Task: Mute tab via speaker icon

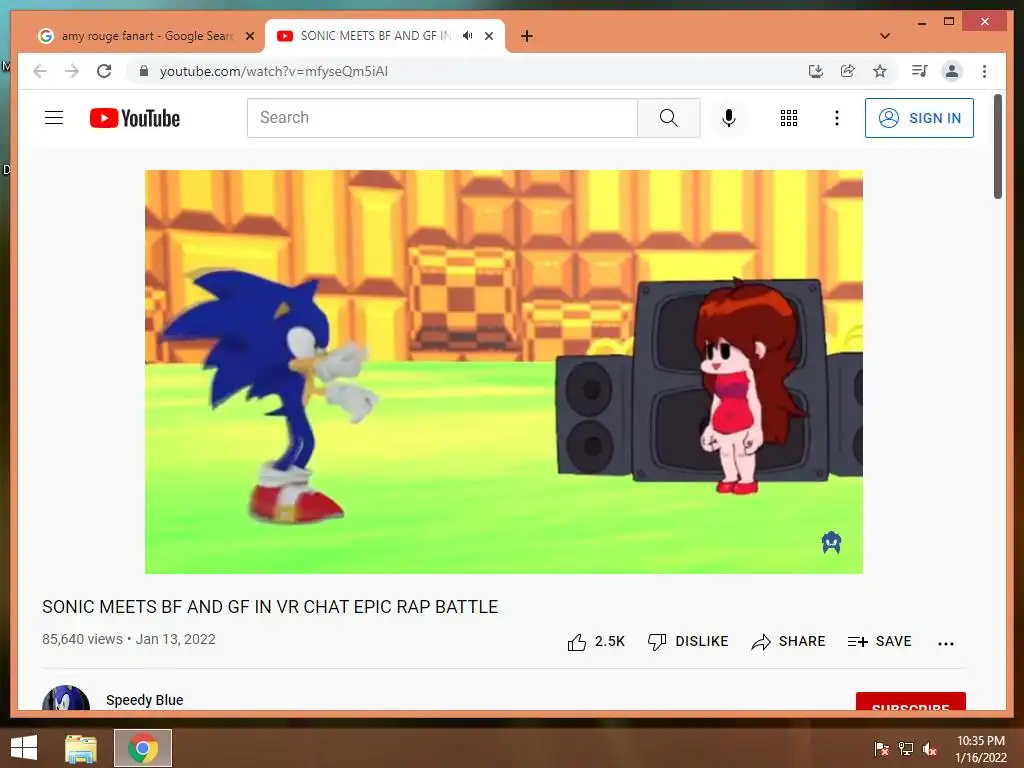Action: pyautogui.click(x=468, y=36)
